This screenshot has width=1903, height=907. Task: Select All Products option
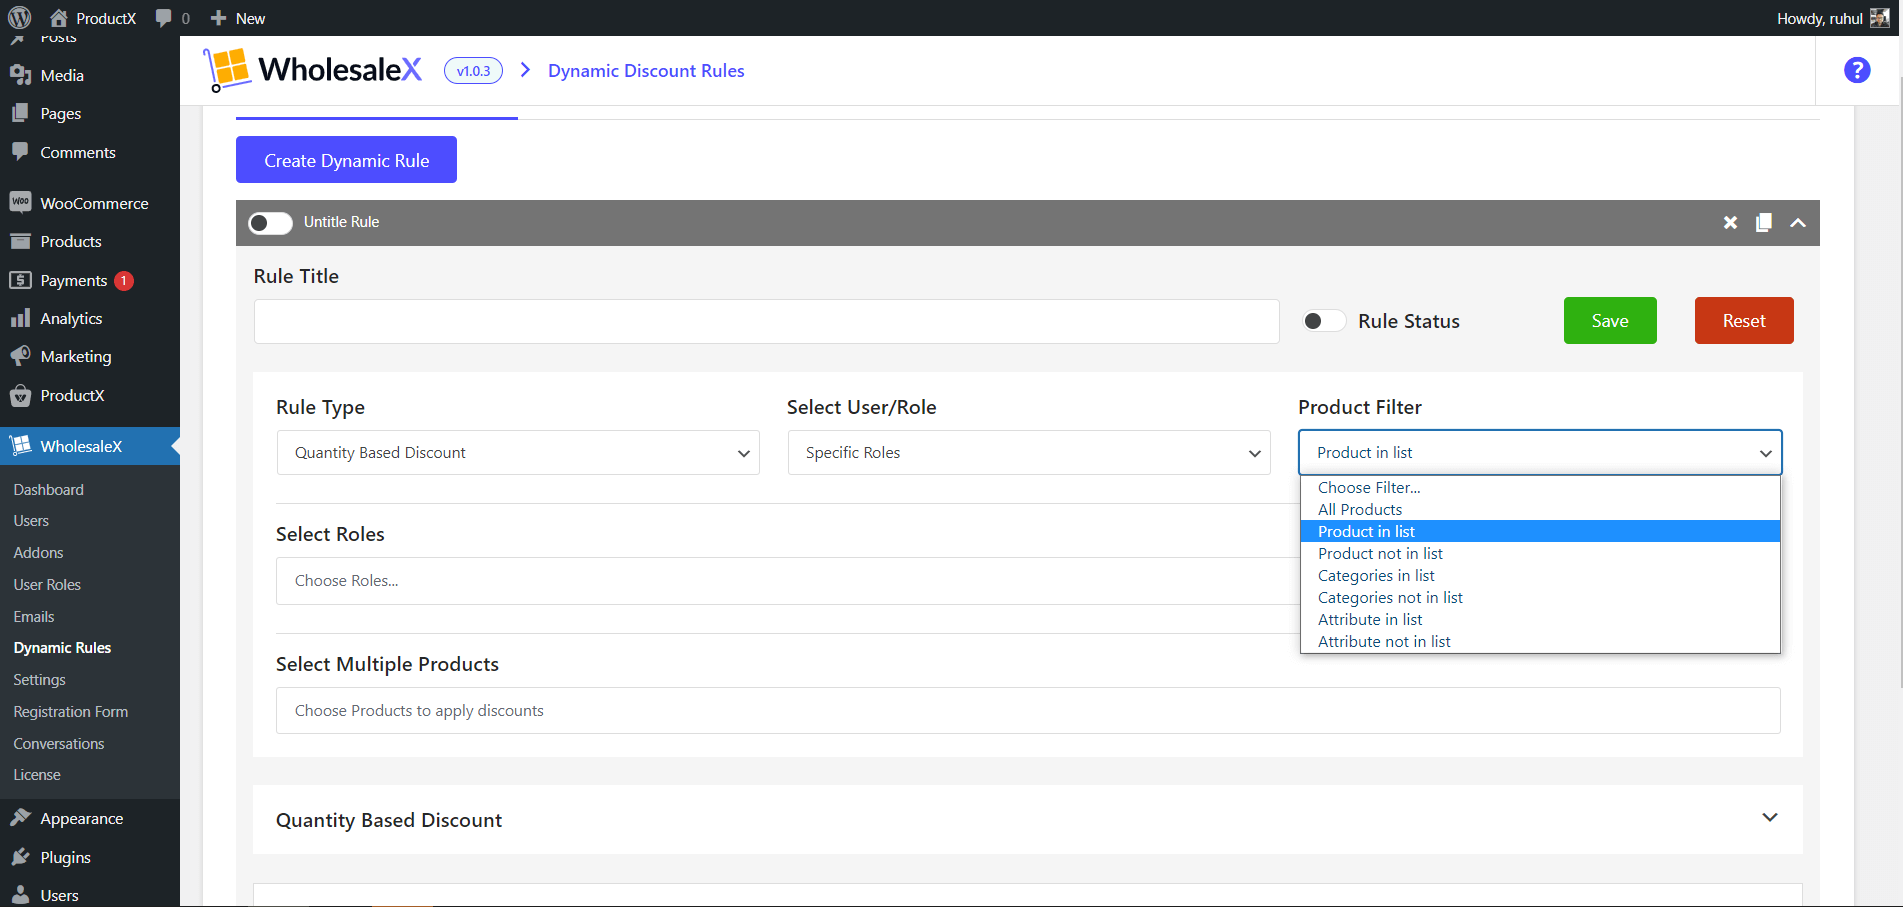click(x=1540, y=509)
